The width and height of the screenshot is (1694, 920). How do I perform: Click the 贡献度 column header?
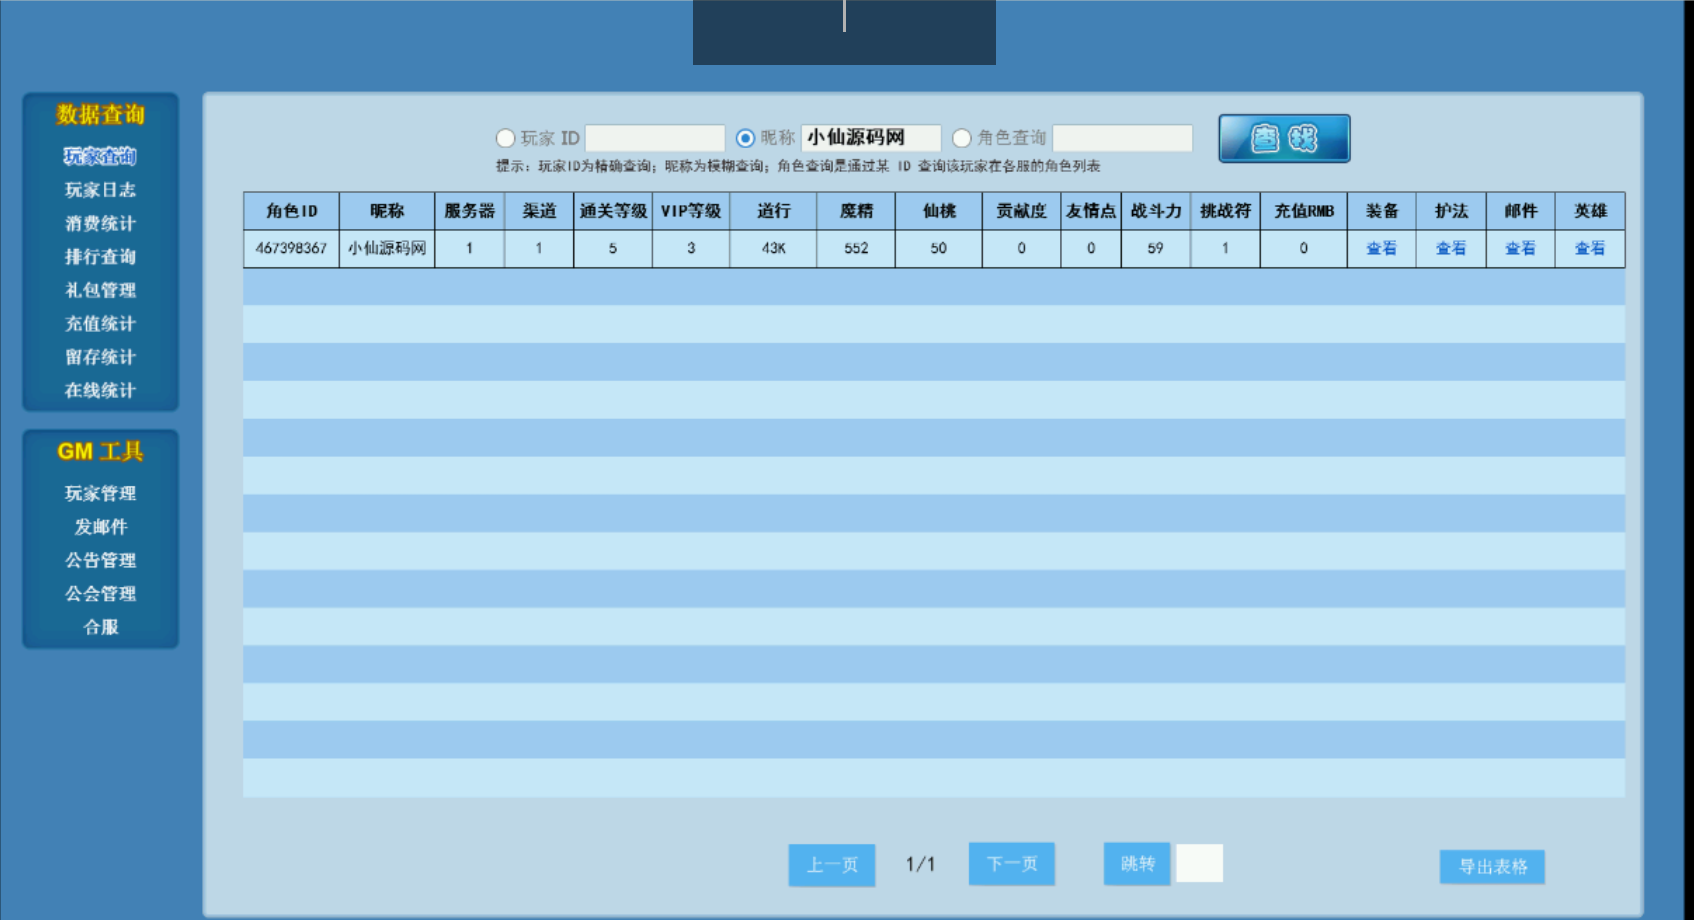click(x=1021, y=211)
